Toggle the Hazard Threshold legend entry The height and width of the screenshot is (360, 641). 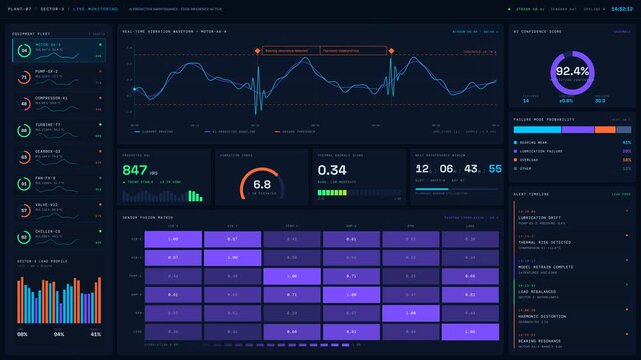(295, 132)
